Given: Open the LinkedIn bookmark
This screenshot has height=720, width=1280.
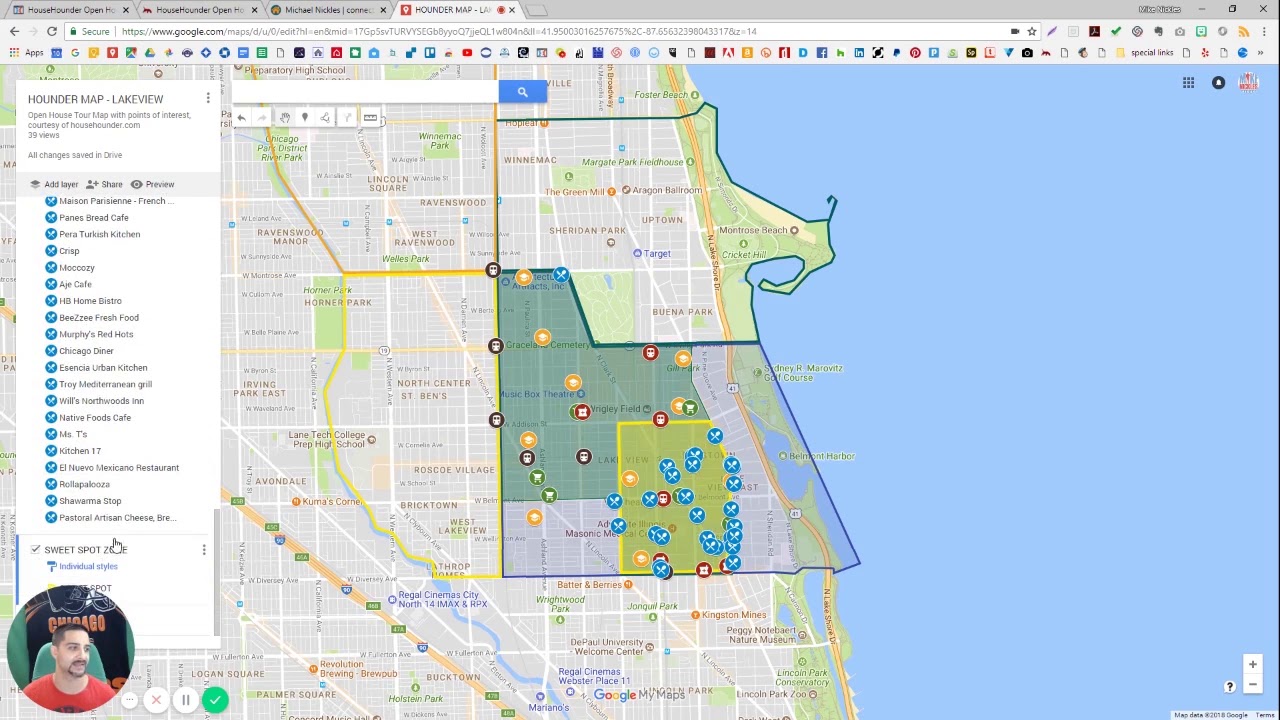Looking at the screenshot, I should click(x=859, y=53).
